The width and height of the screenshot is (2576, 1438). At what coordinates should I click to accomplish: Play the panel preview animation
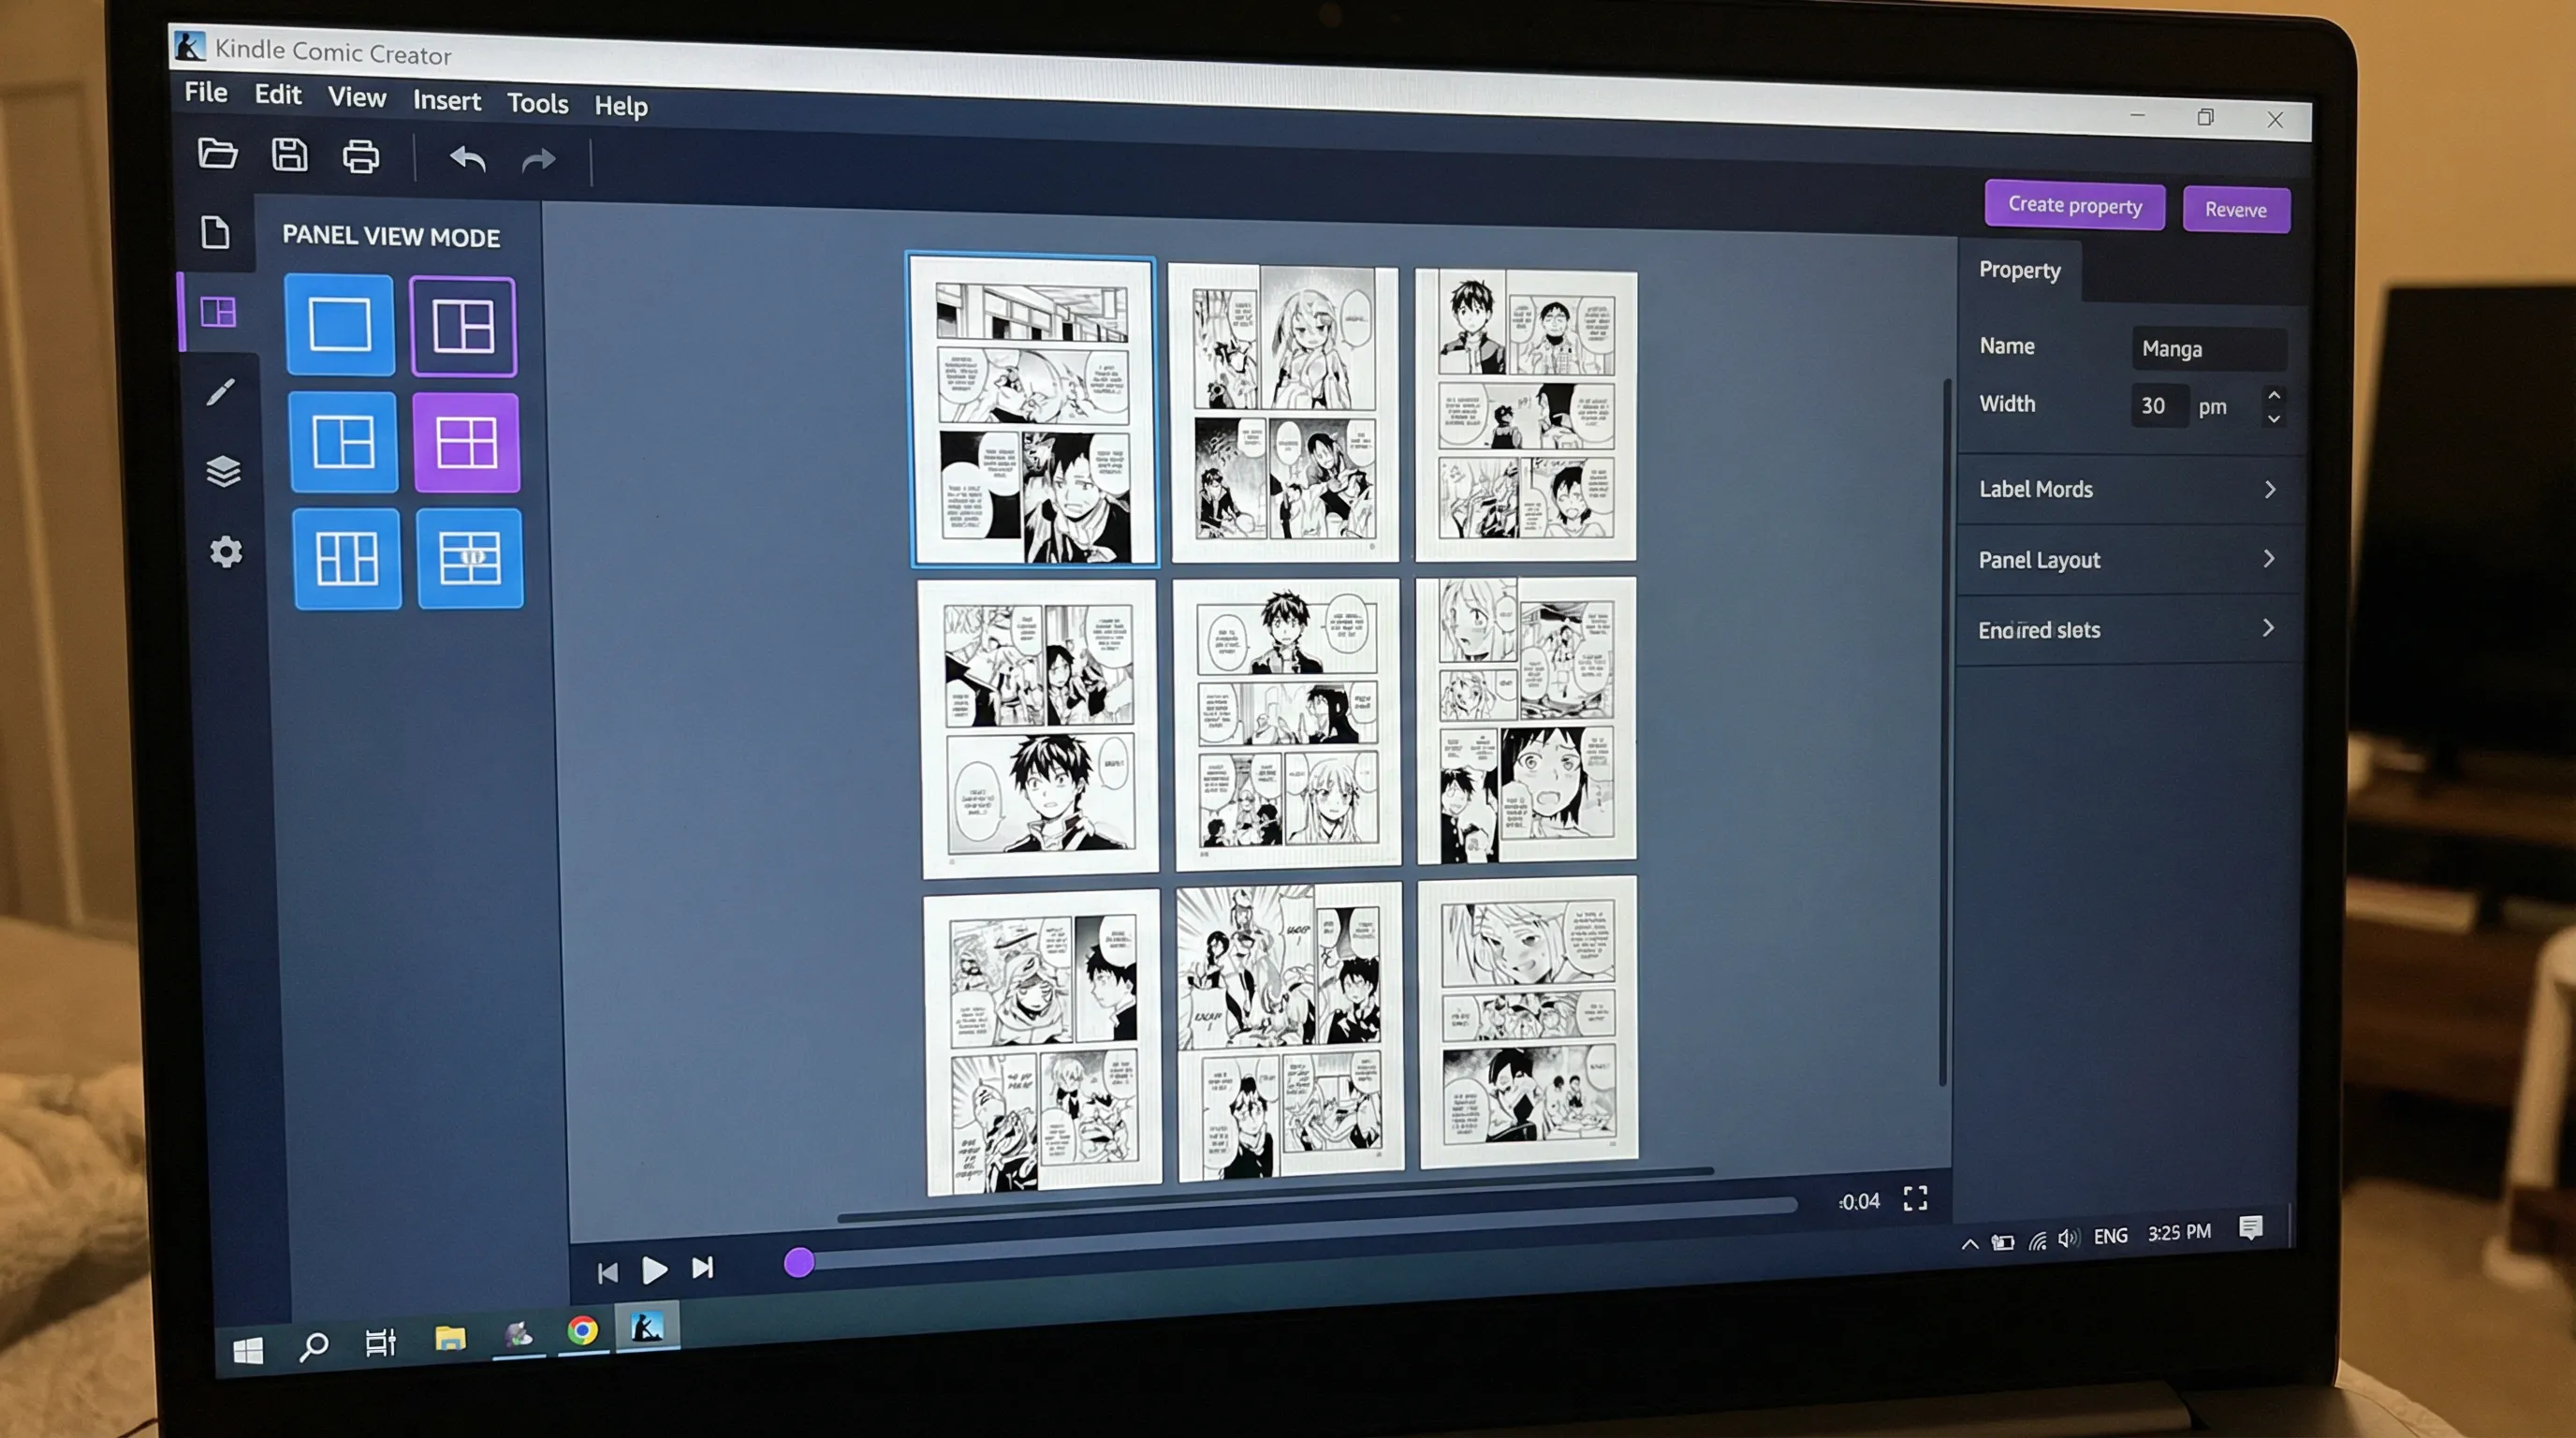point(655,1270)
